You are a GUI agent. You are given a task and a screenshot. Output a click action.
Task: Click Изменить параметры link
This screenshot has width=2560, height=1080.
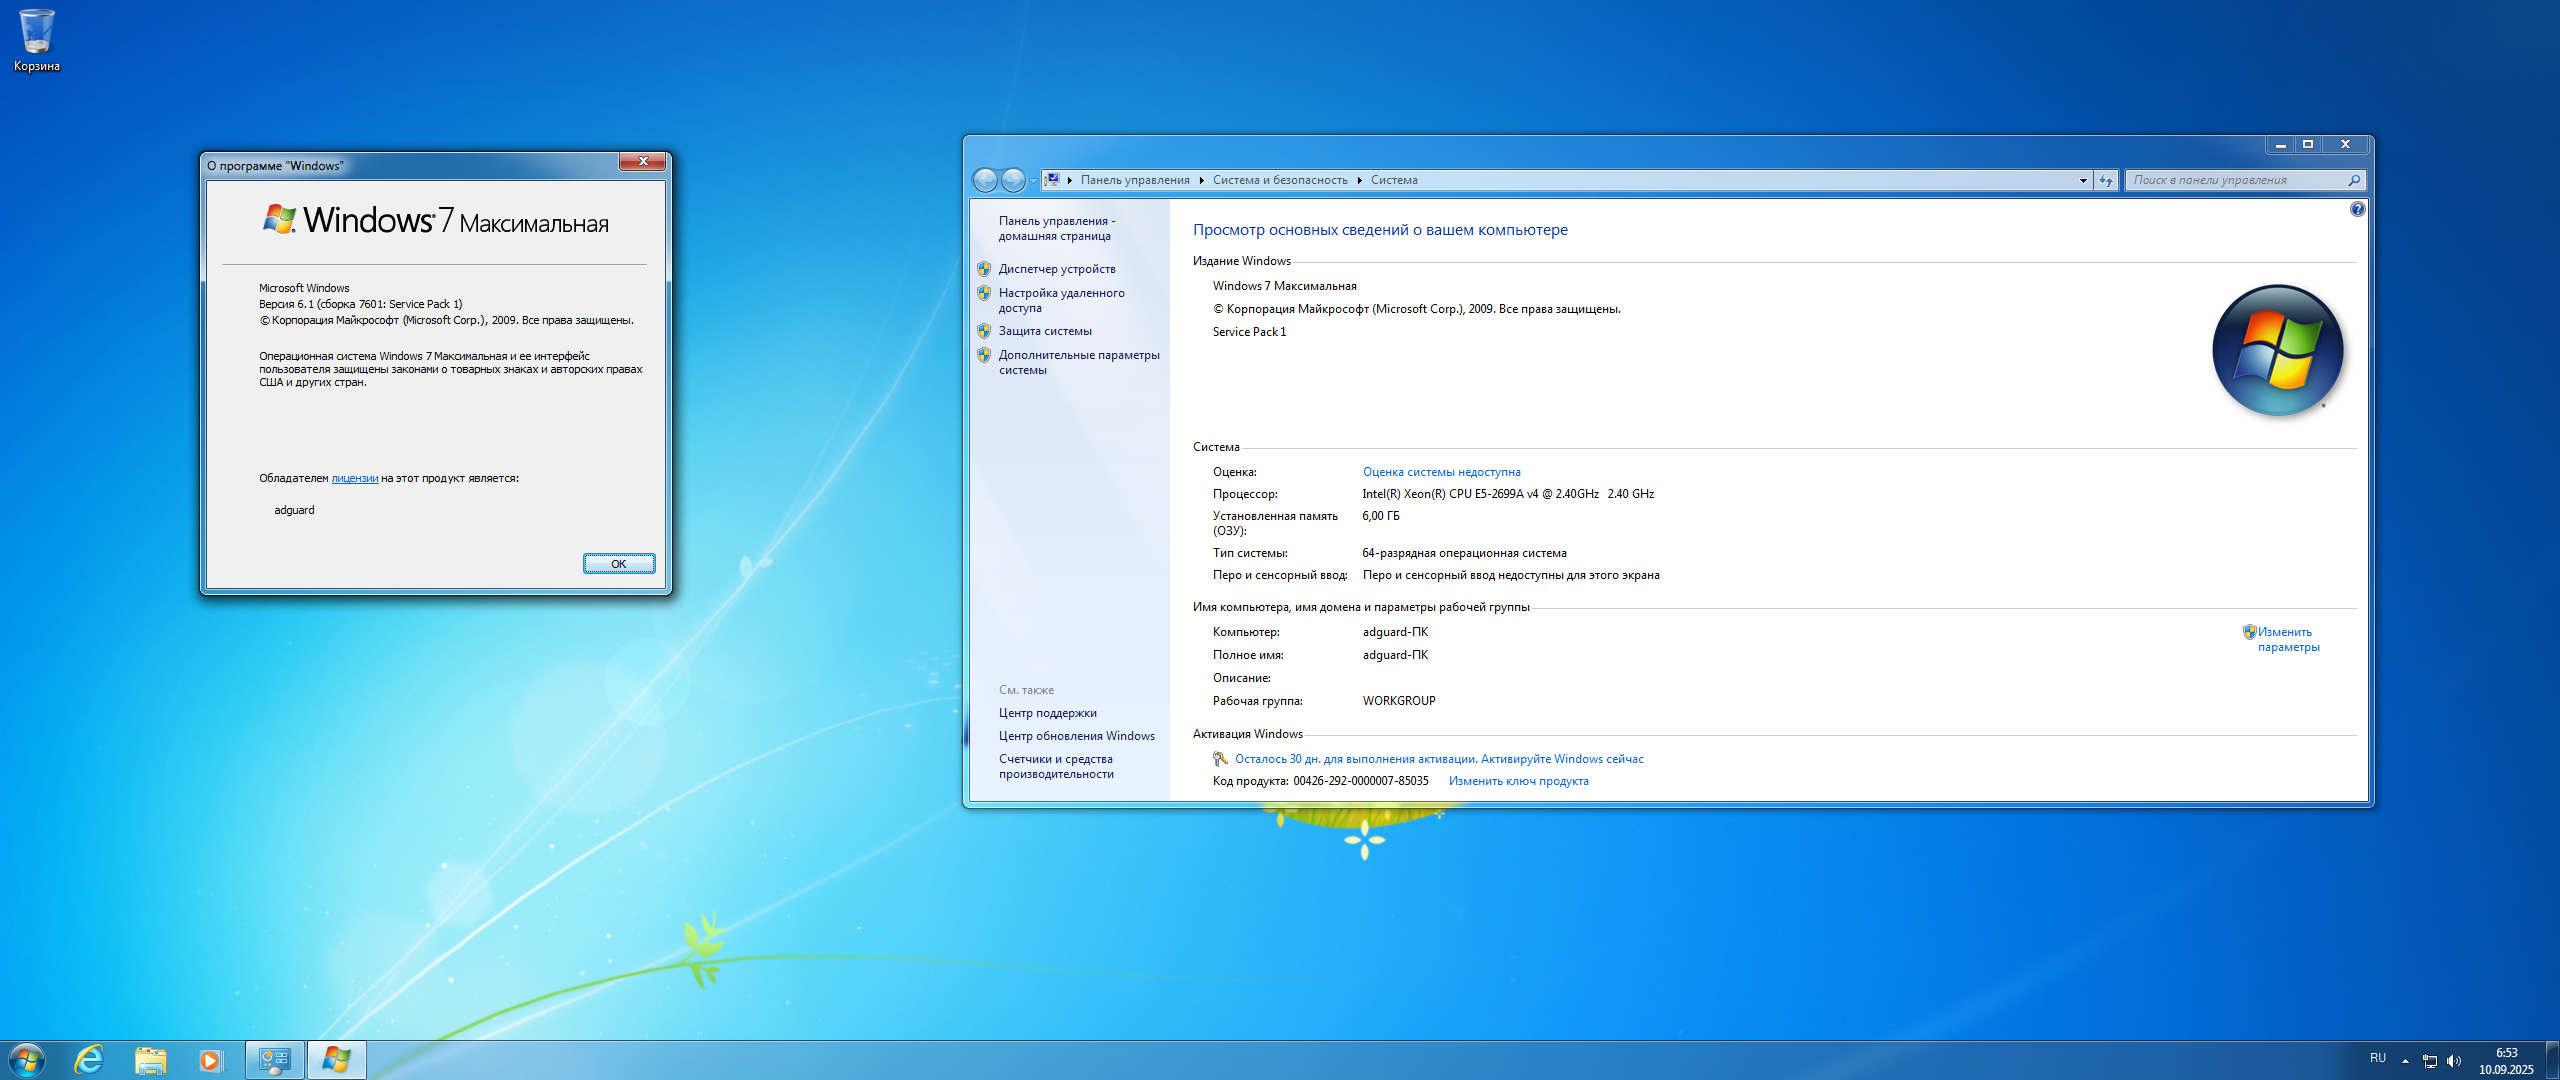click(2288, 639)
